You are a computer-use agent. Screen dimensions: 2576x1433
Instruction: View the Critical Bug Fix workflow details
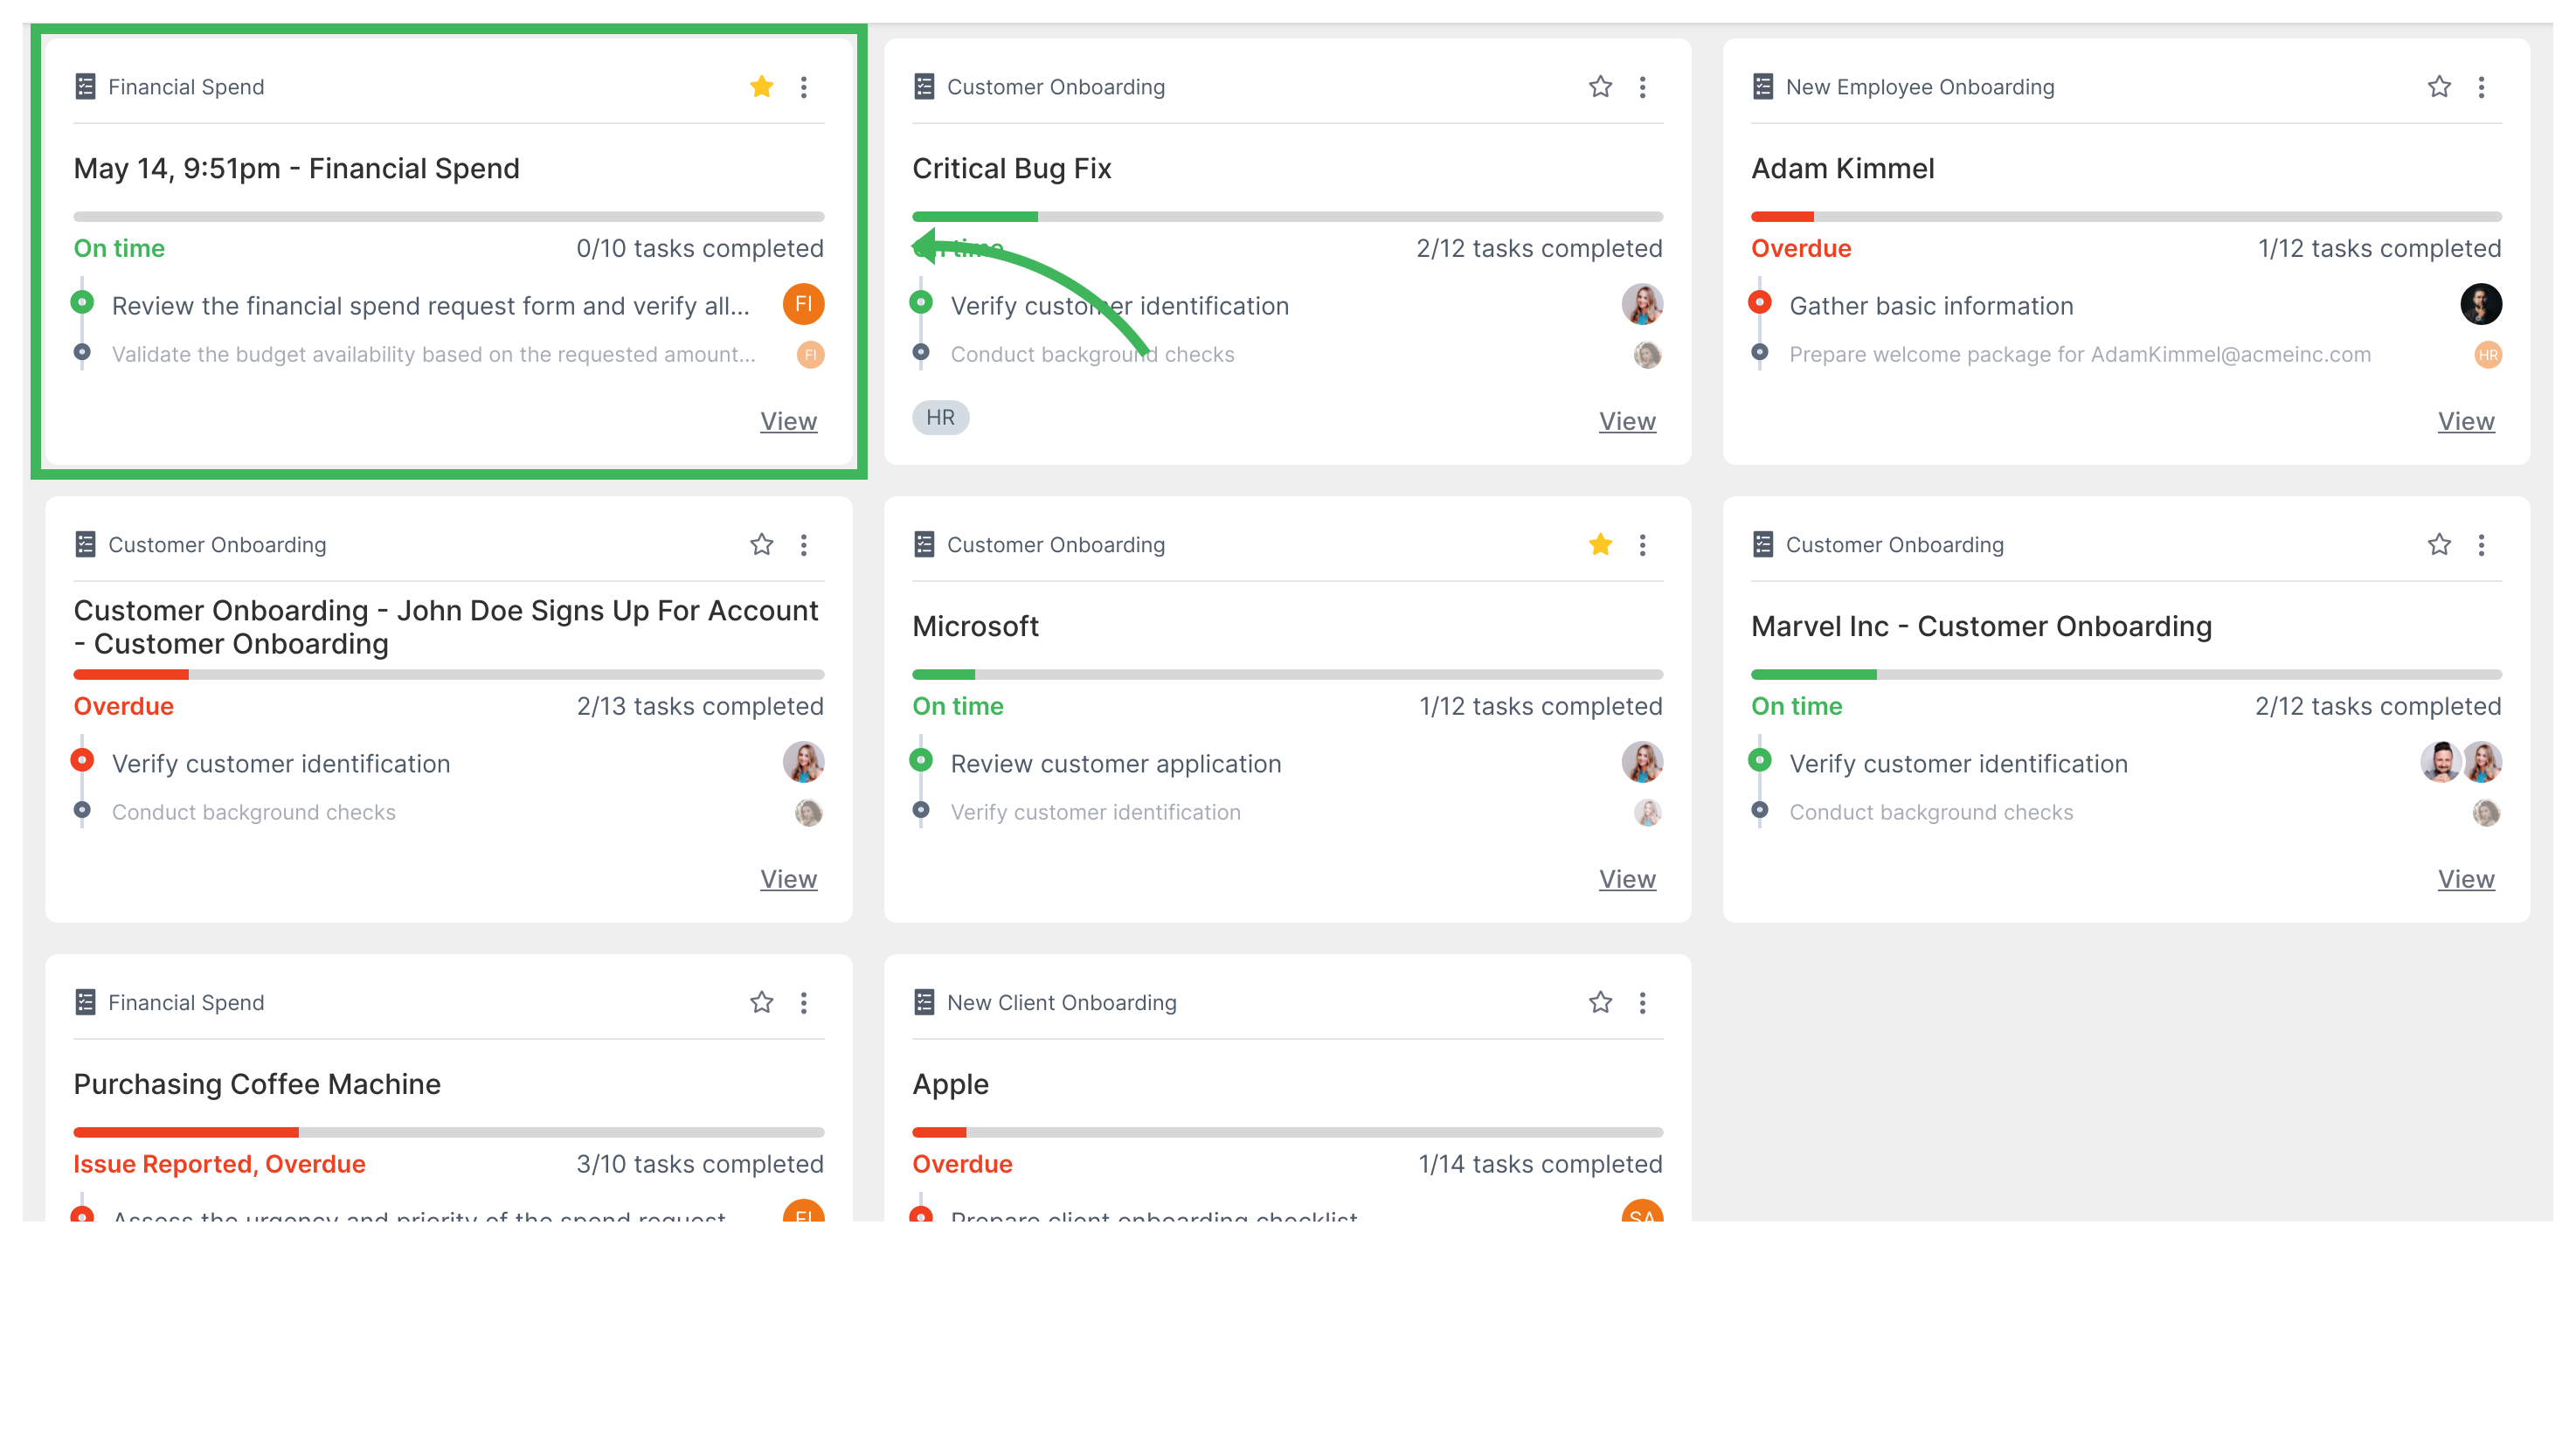[1624, 420]
